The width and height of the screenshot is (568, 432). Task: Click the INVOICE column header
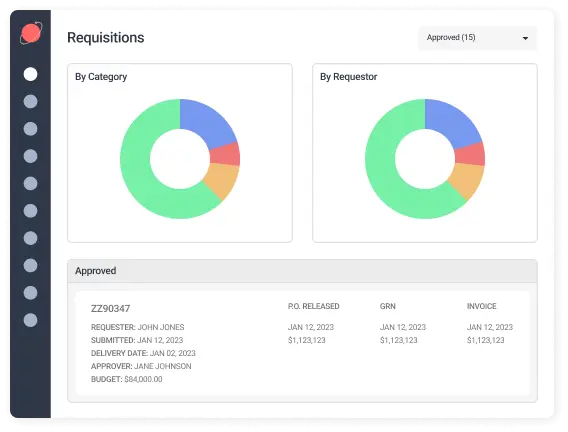click(481, 306)
